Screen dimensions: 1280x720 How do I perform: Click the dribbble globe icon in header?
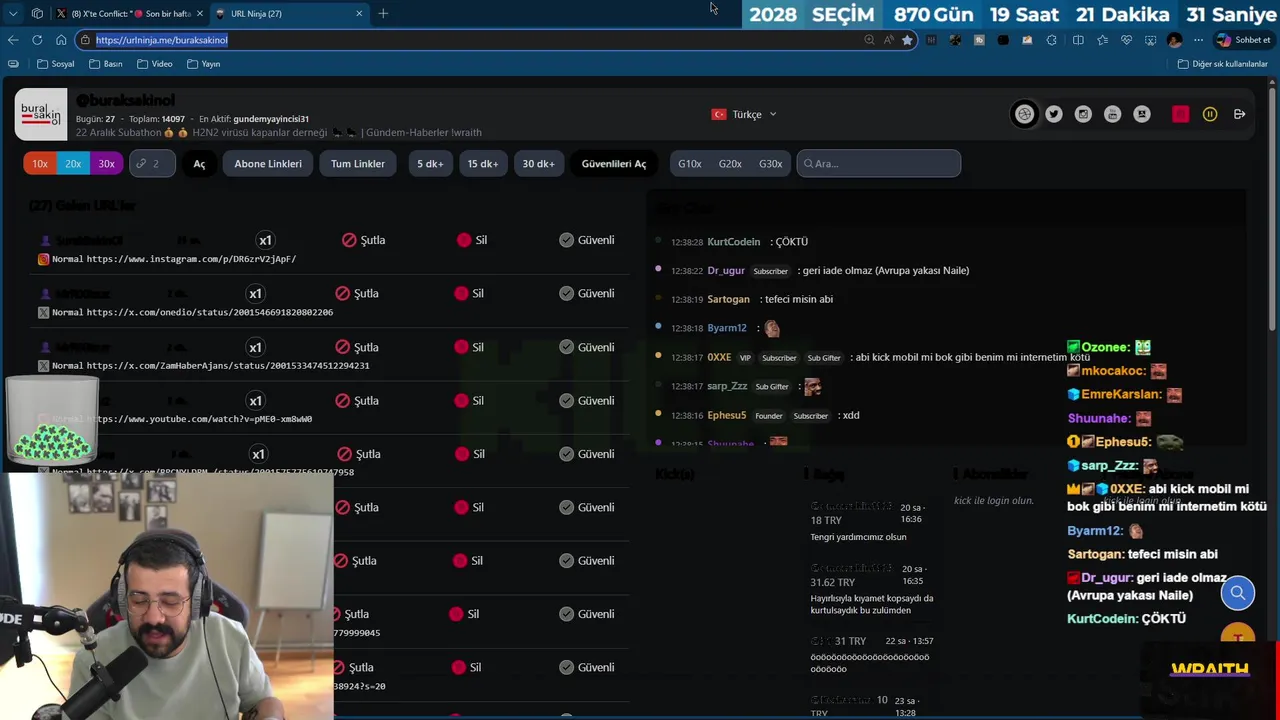pyautogui.click(x=1024, y=114)
